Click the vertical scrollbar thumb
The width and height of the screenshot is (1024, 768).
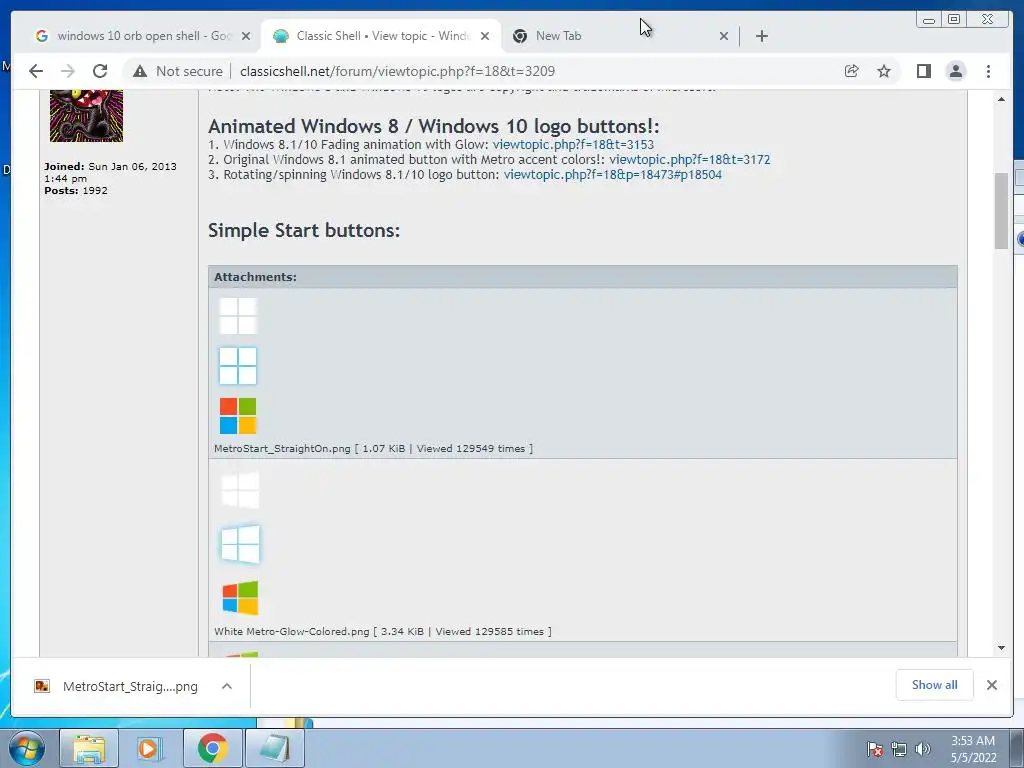pos(1001,211)
